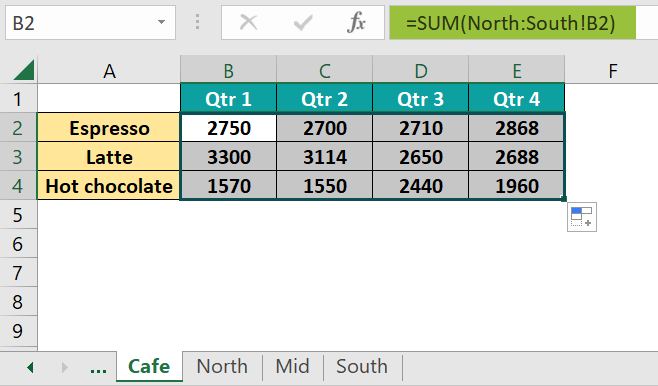
Task: Click the fill handle at selection corner
Action: point(564,199)
